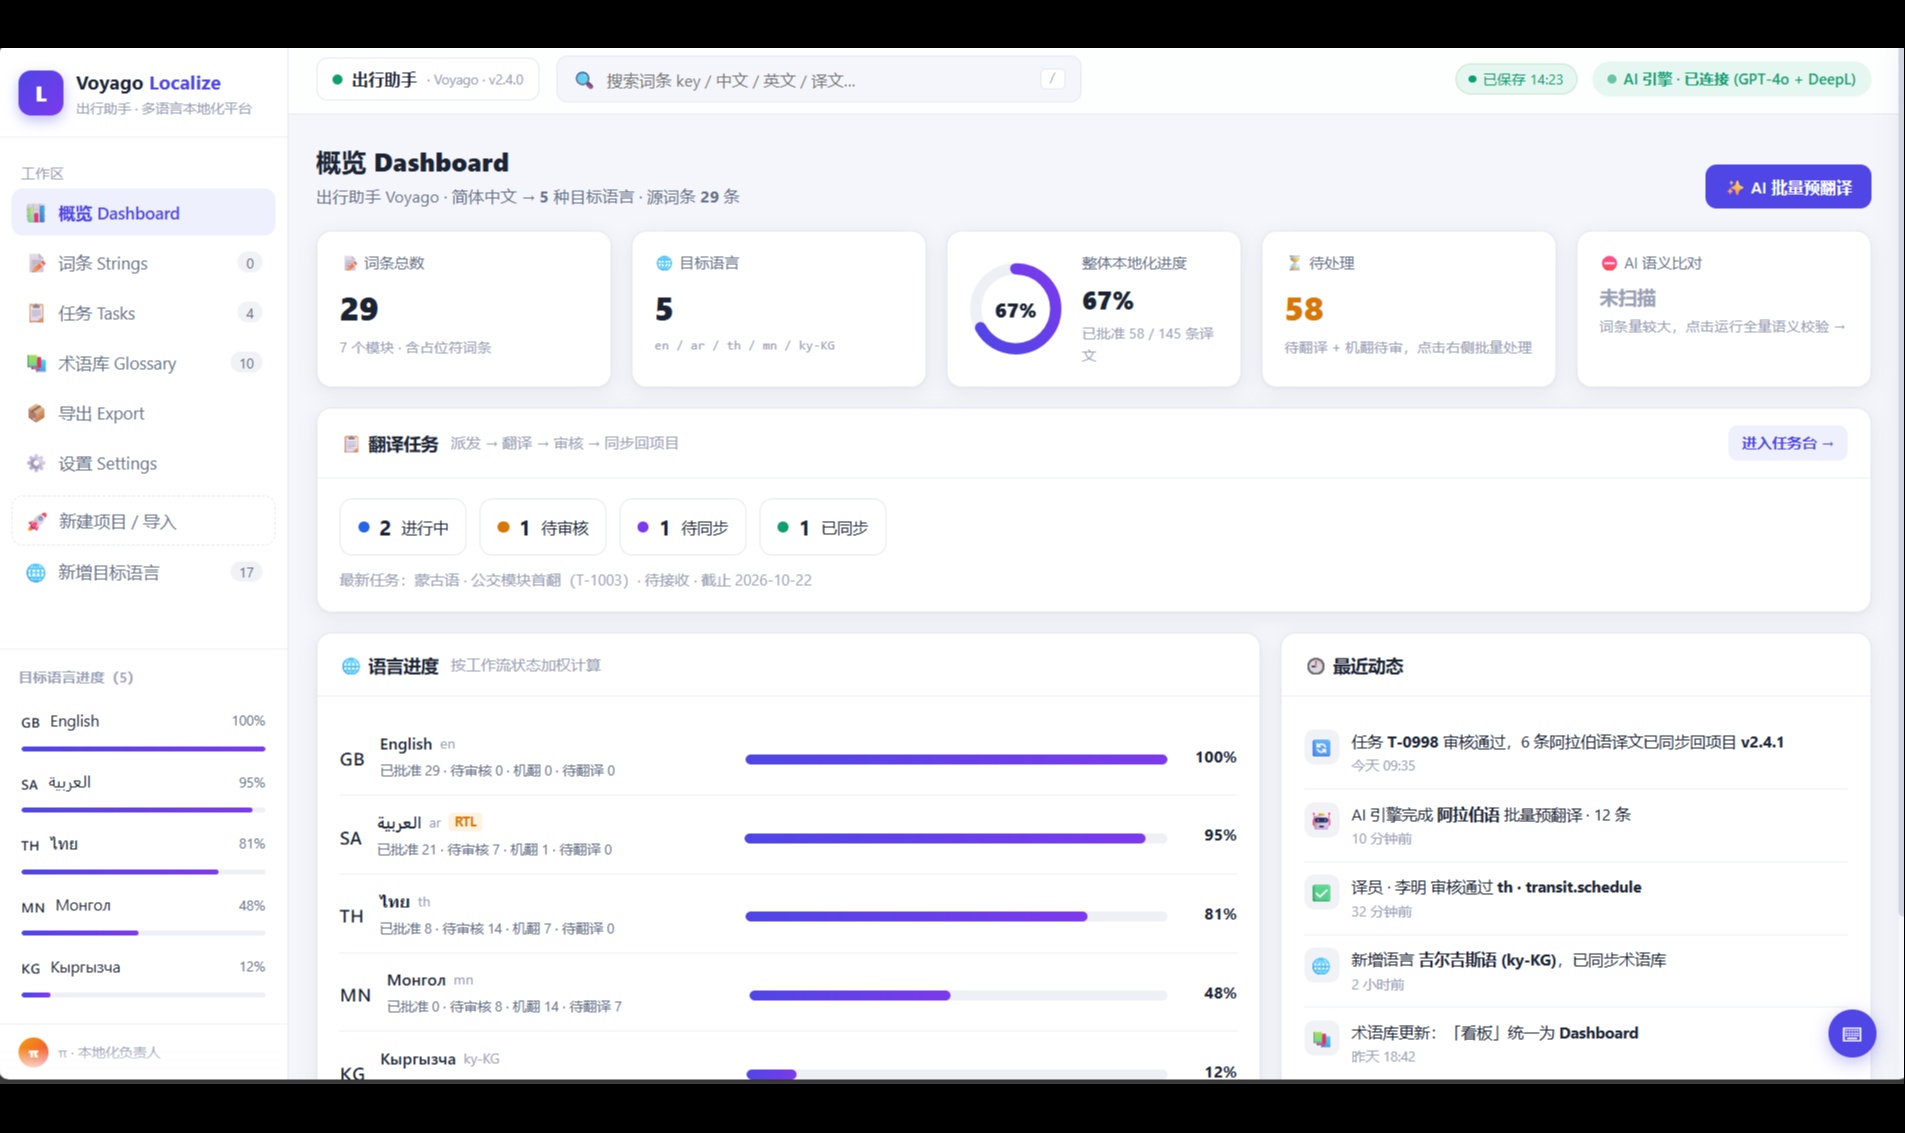Click the globe icon for 新增语言 吉尔吉斯语
Viewport: 1905px width, 1133px height.
pos(1321,966)
